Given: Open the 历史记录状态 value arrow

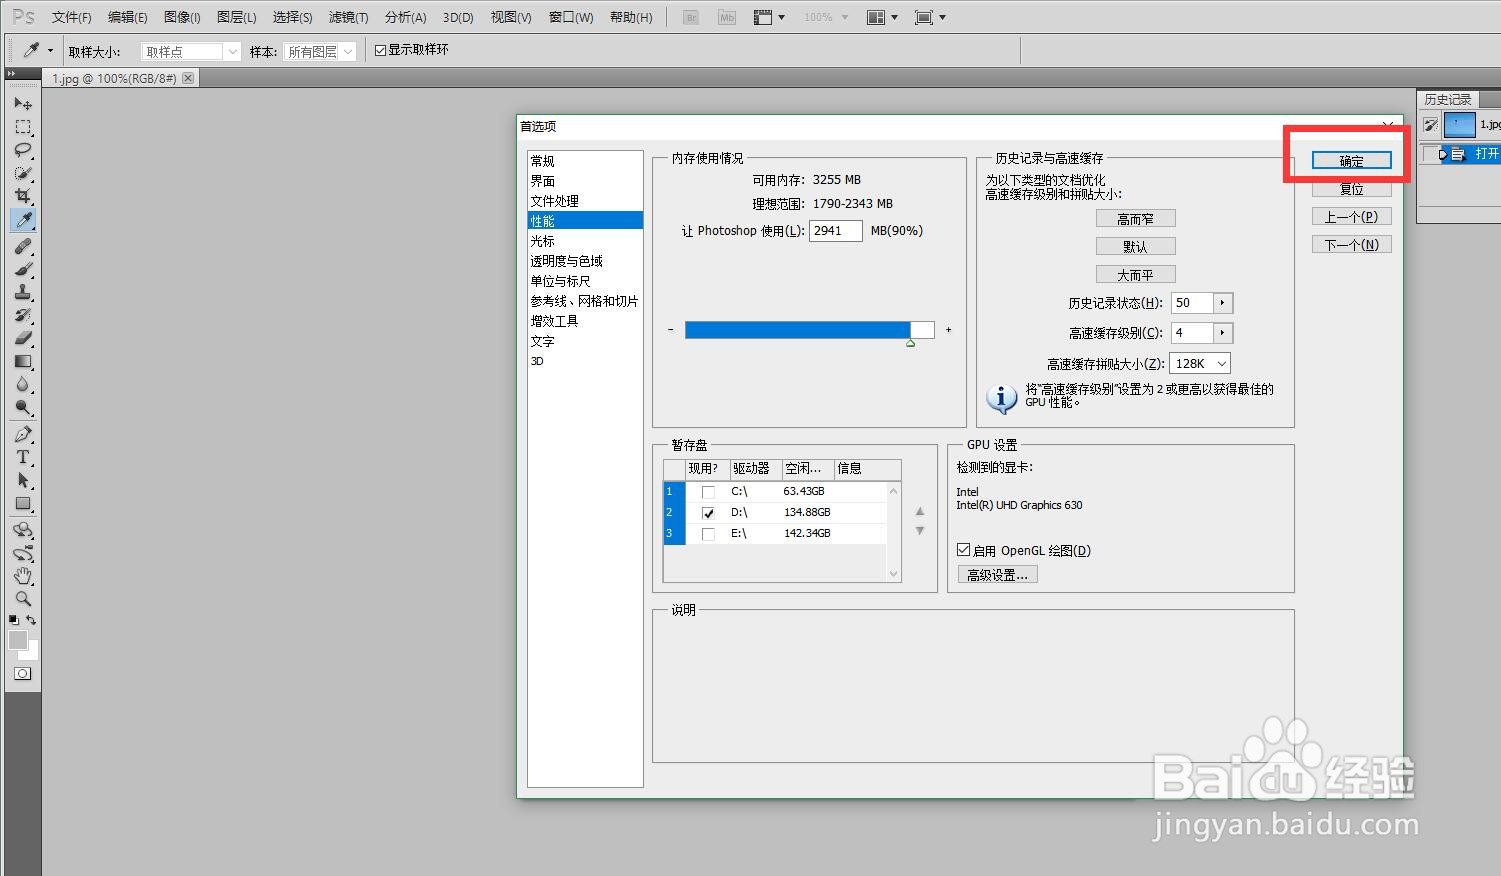Looking at the screenshot, I should [1223, 302].
